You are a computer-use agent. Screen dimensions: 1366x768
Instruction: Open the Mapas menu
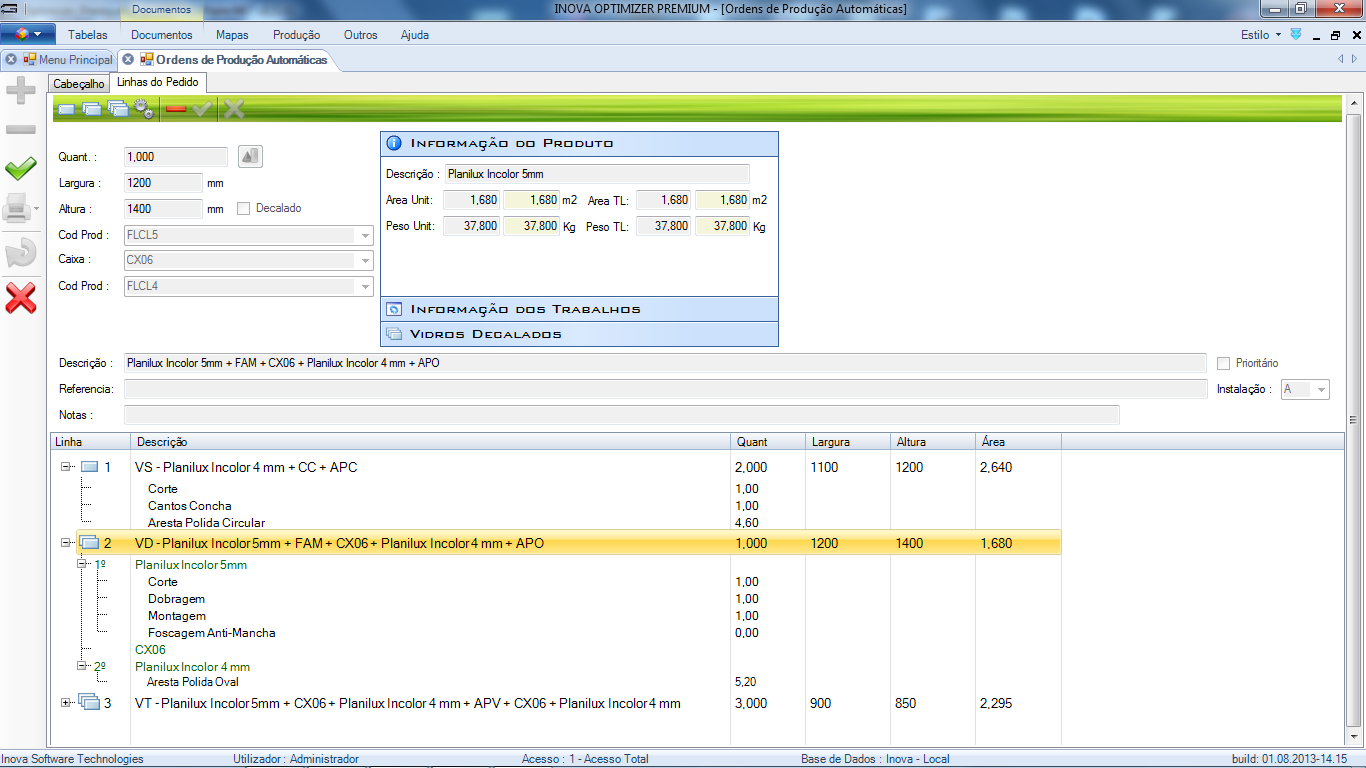tap(232, 35)
